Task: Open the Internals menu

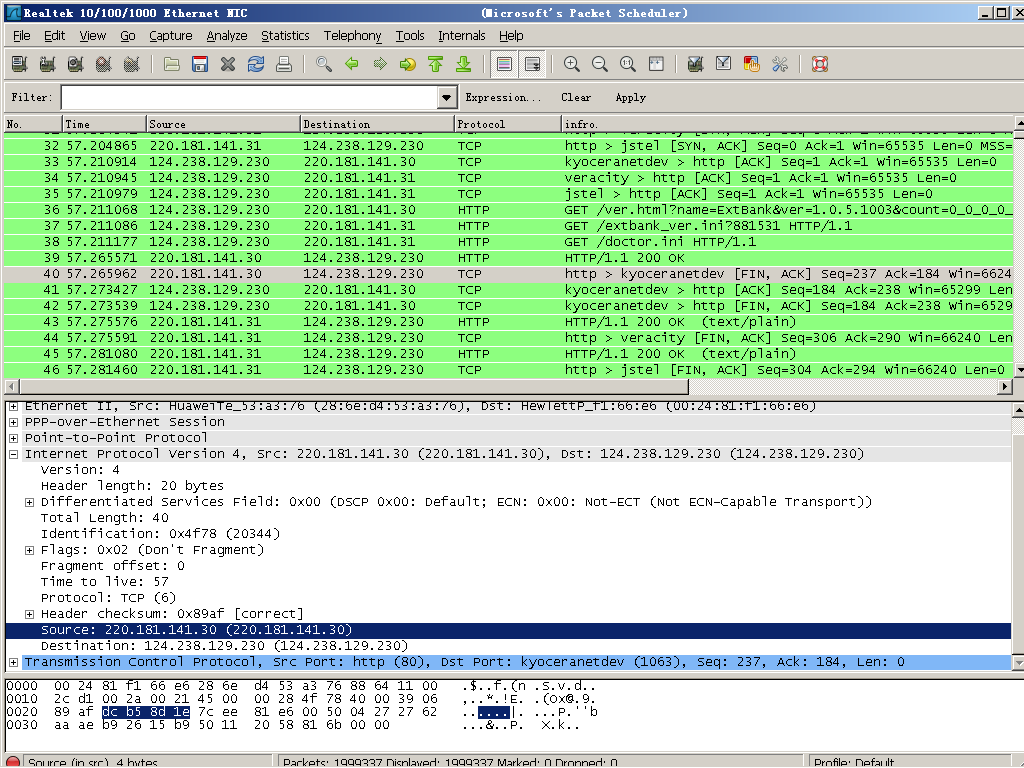Action: click(x=462, y=36)
